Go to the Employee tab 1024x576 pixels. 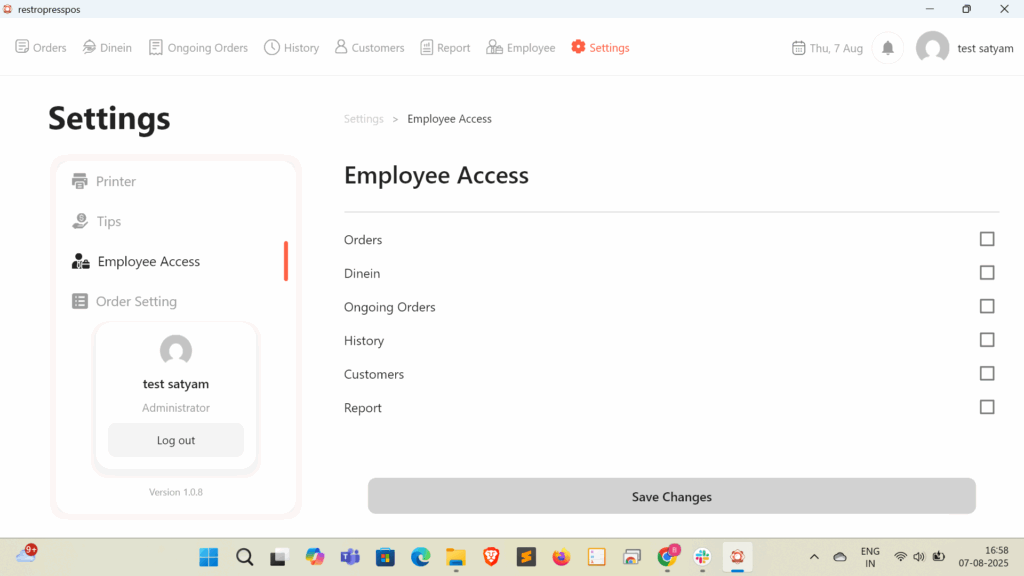point(520,48)
